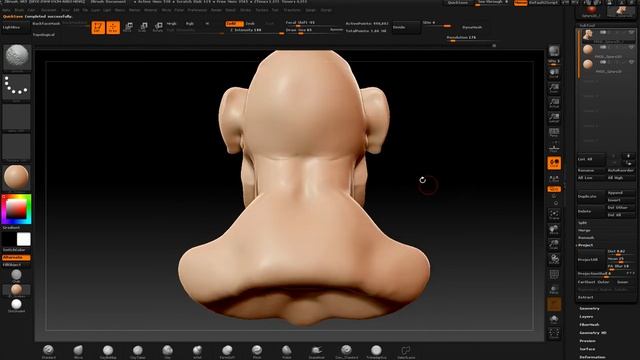Image resolution: width=640 pixels, height=360 pixels.
Task: Pick the Pinch brush
Action: click(x=257, y=351)
